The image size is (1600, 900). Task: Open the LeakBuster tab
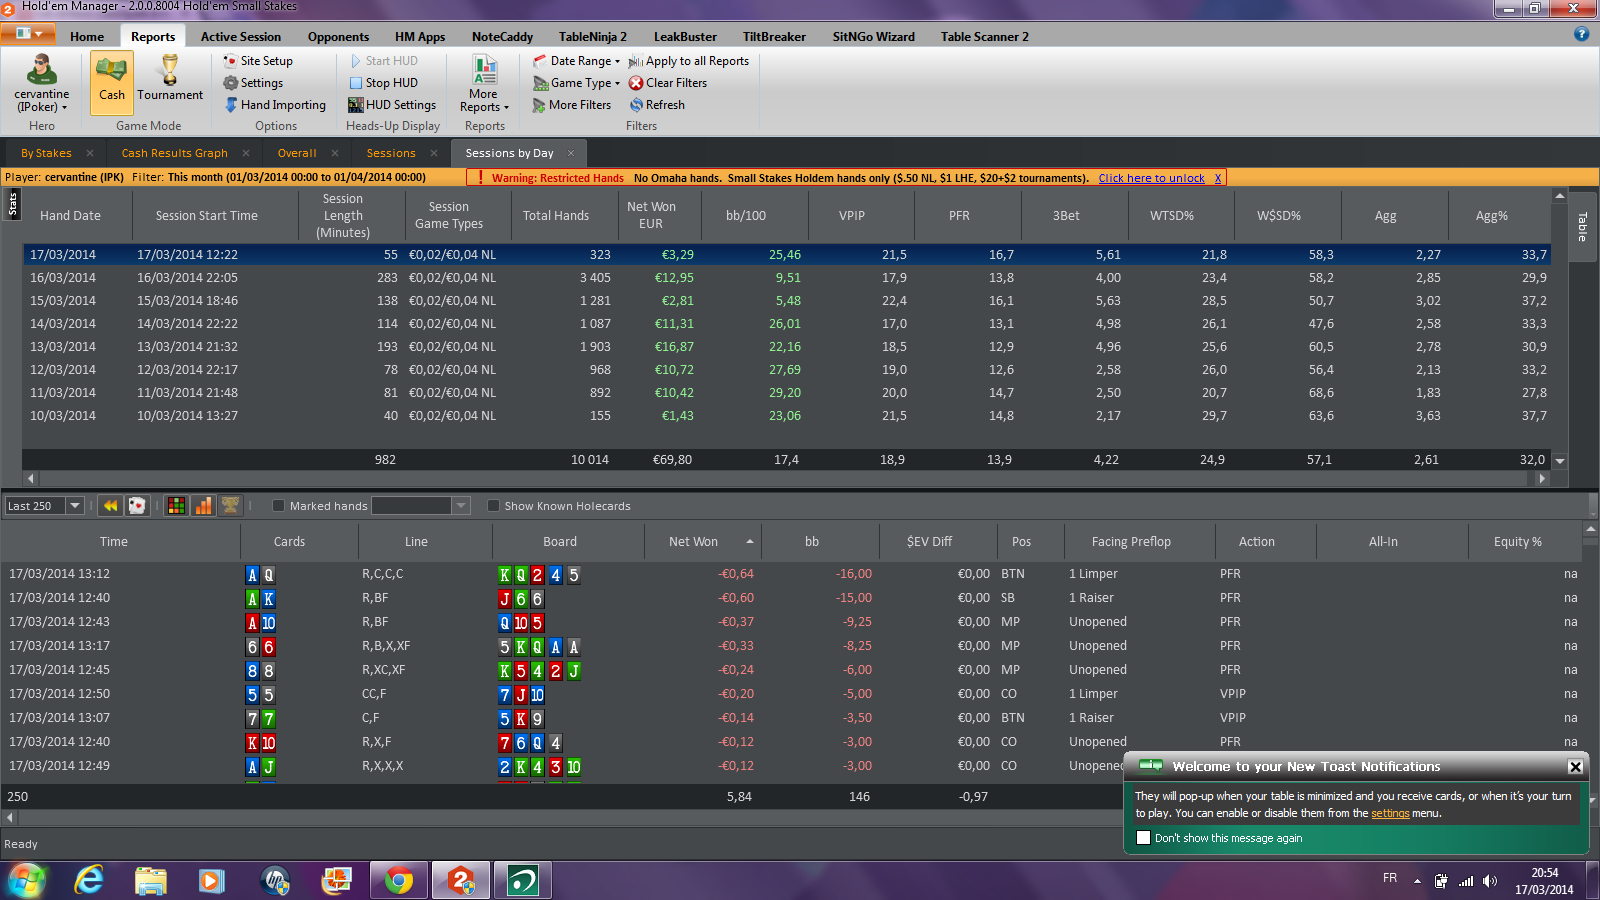[x=685, y=37]
